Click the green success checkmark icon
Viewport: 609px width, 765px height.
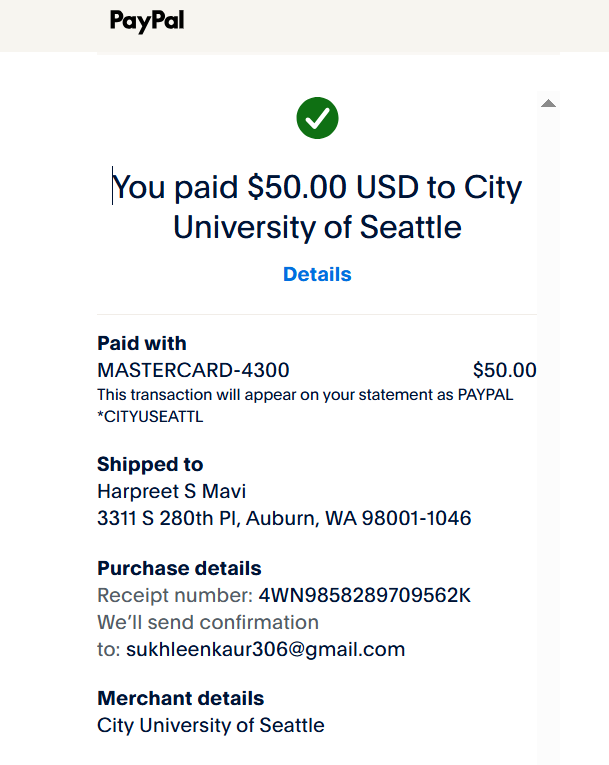click(x=317, y=118)
